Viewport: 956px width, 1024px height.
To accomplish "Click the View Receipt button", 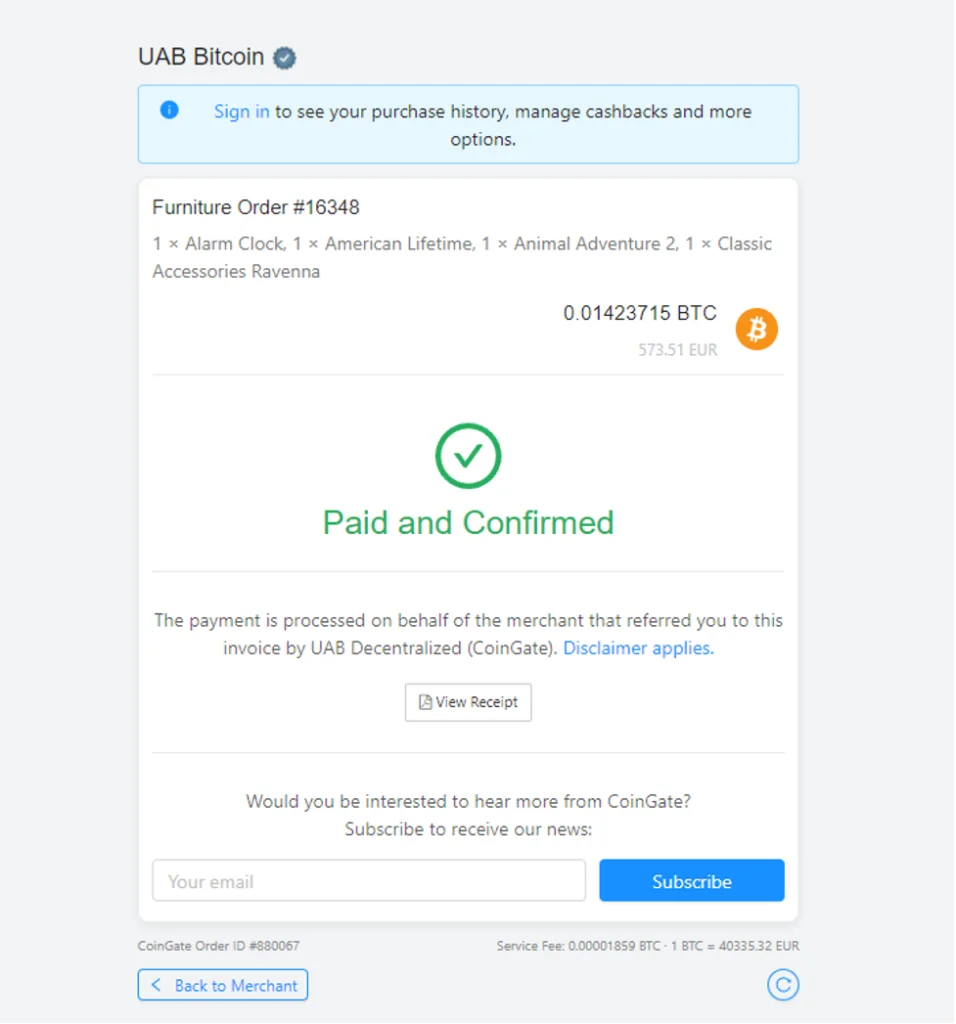I will click(x=468, y=703).
